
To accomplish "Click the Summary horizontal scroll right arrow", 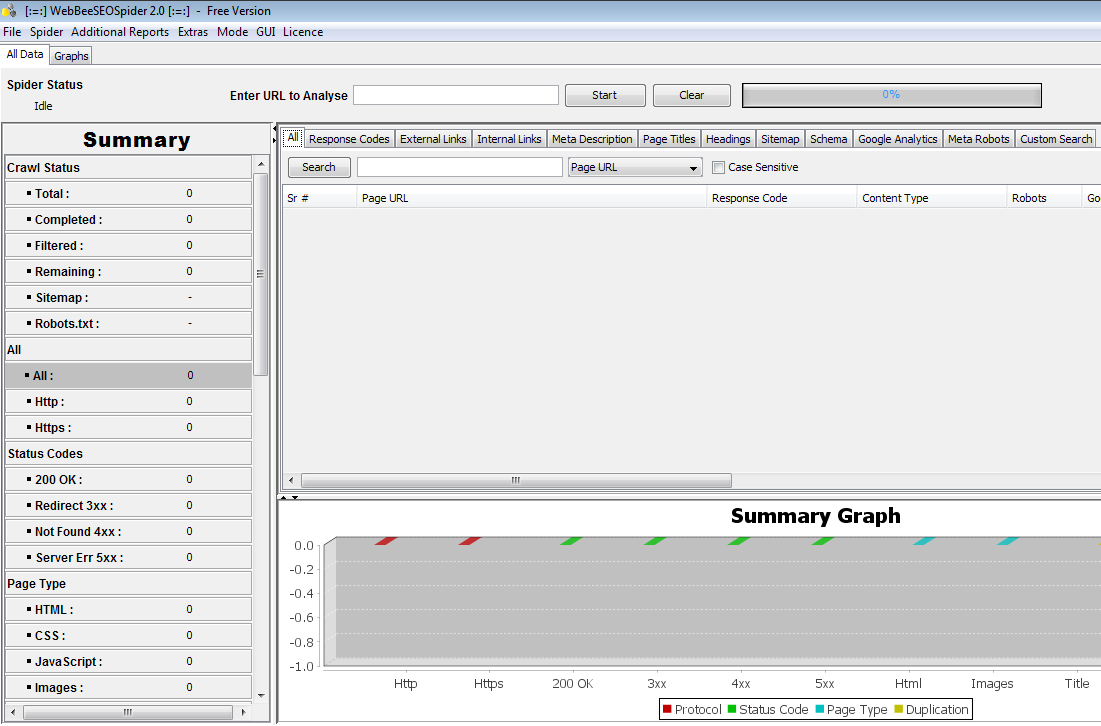I will pyautogui.click(x=243, y=712).
